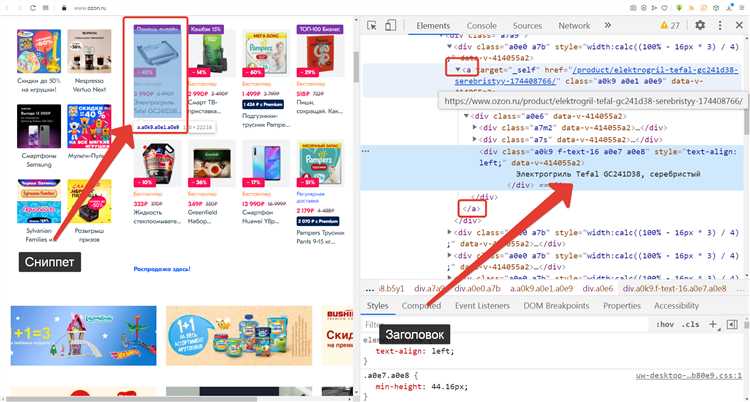This screenshot has width=750, height=402.
Task: Select the Styles tab
Action: [x=377, y=305]
